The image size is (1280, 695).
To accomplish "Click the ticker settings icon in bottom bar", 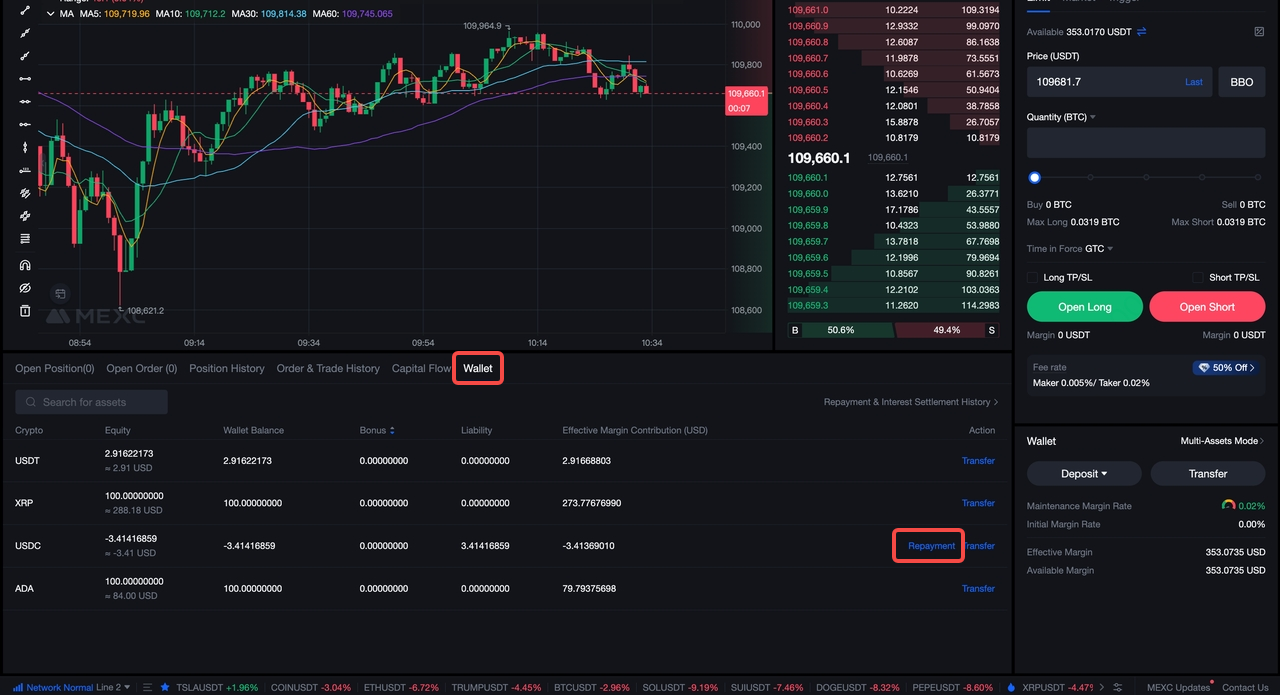I will click(1118, 687).
